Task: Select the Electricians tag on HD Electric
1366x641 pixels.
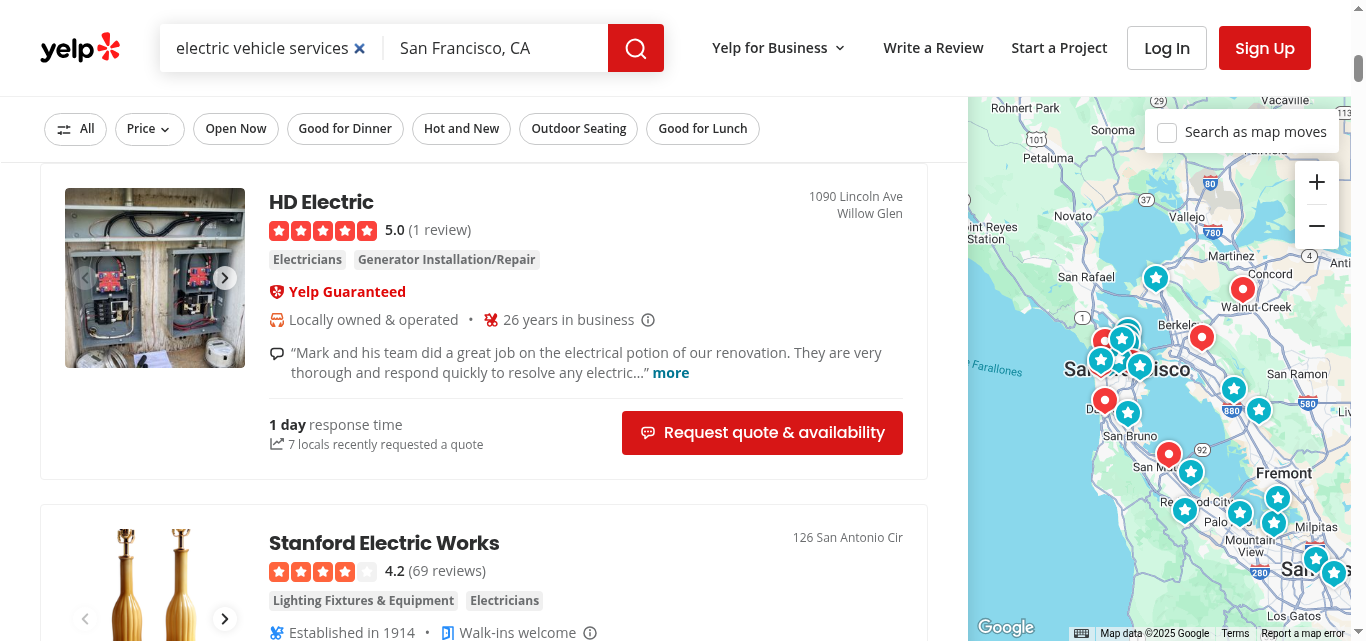Action: (308, 260)
